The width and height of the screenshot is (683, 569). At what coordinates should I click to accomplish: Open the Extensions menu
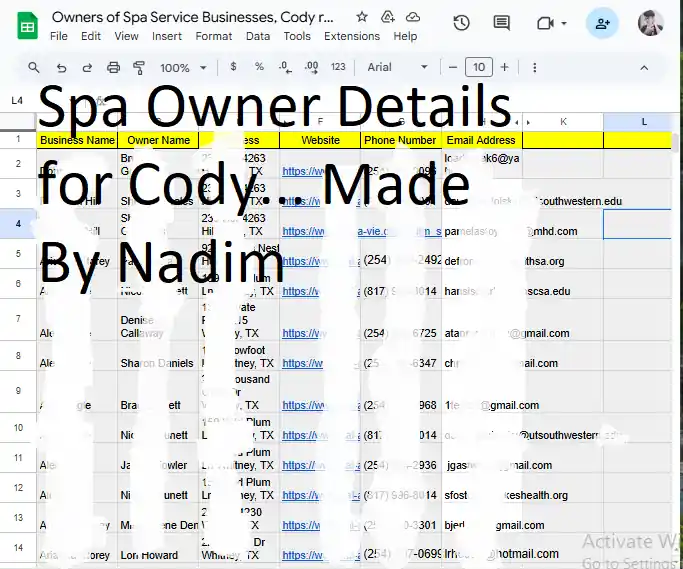[352, 36]
